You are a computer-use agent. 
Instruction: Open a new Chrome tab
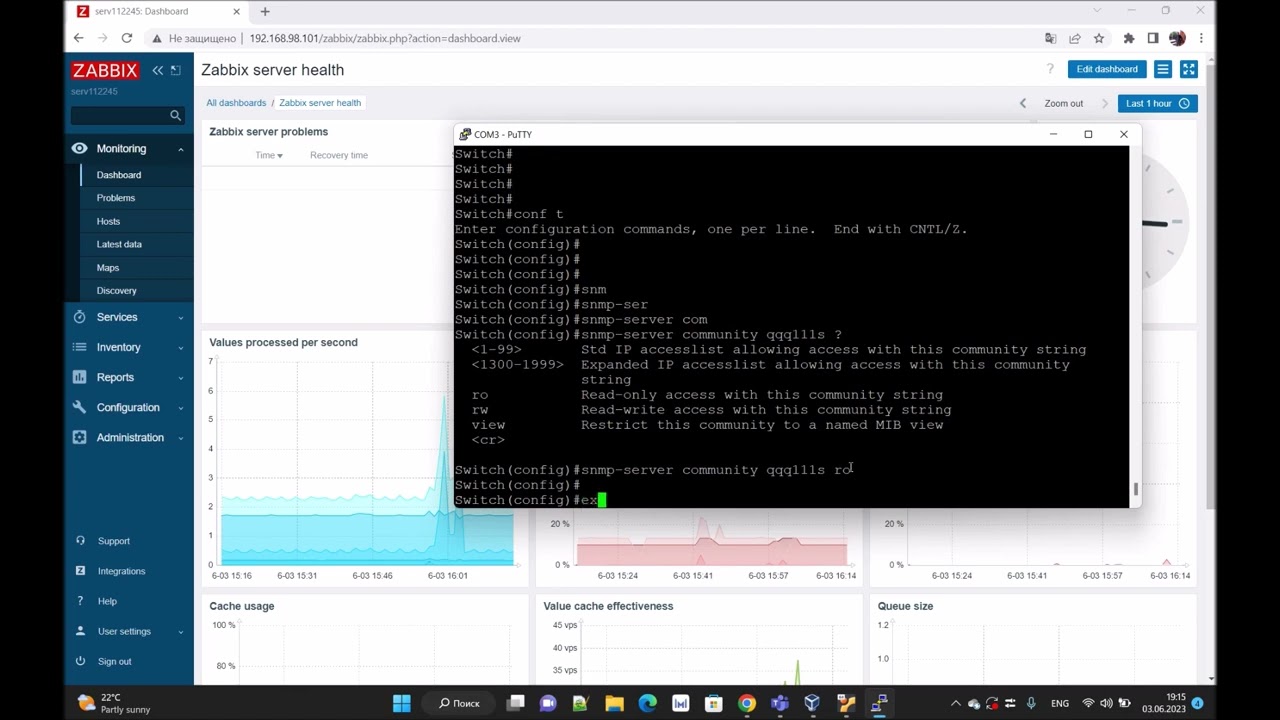pyautogui.click(x=265, y=11)
